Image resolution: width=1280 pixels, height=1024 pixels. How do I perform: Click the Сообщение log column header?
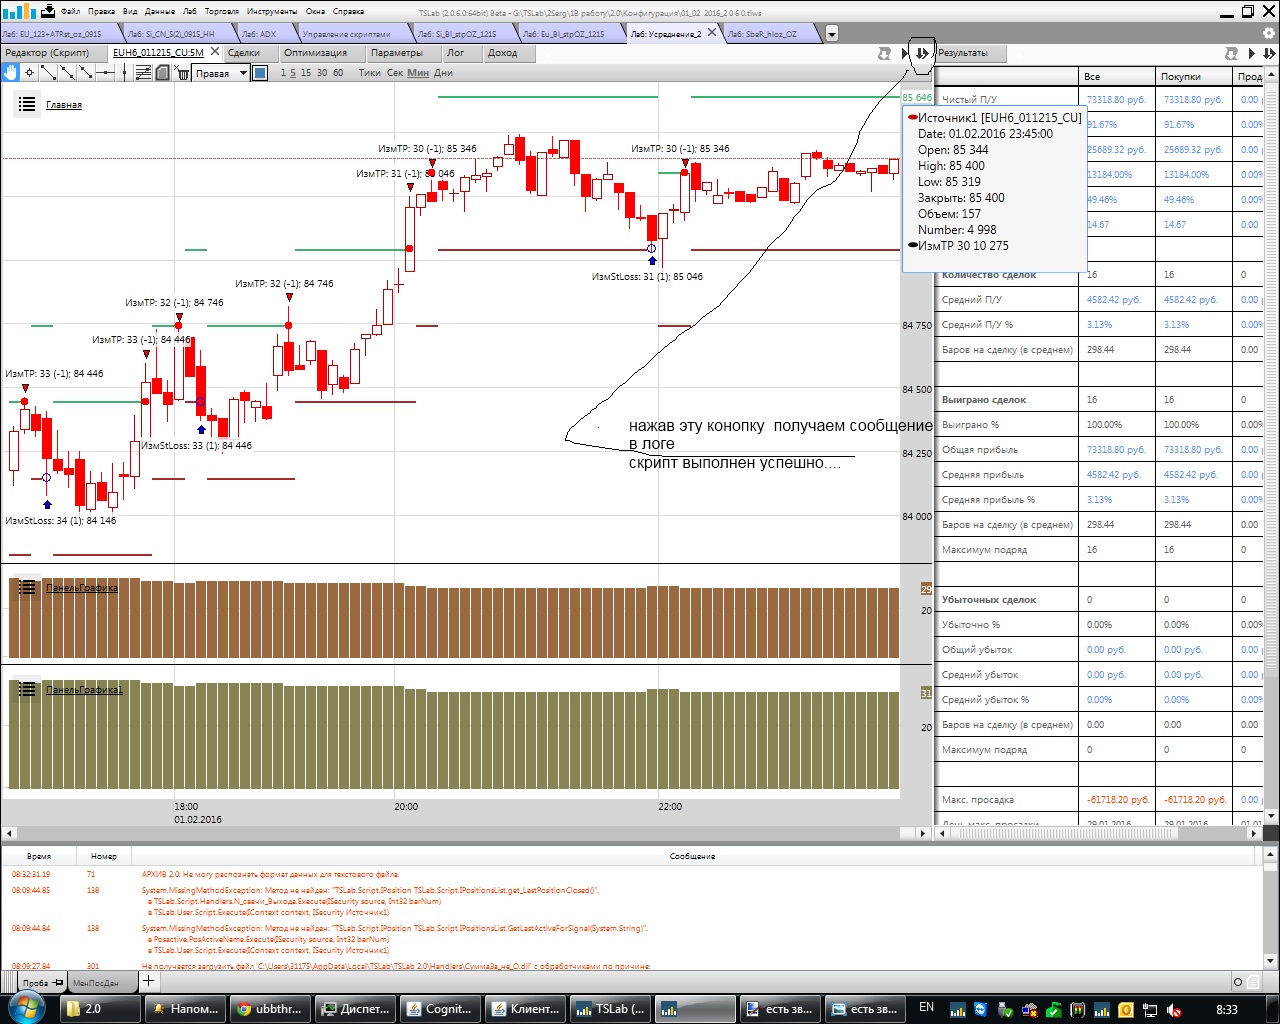(x=692, y=856)
